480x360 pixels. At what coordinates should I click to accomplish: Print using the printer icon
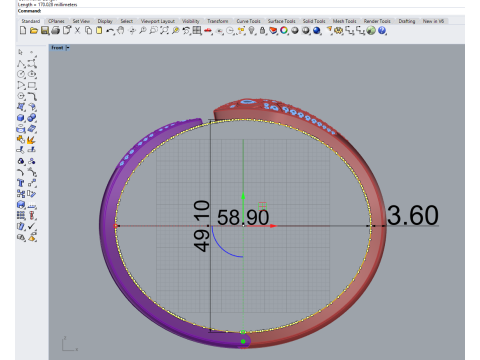click(56, 31)
